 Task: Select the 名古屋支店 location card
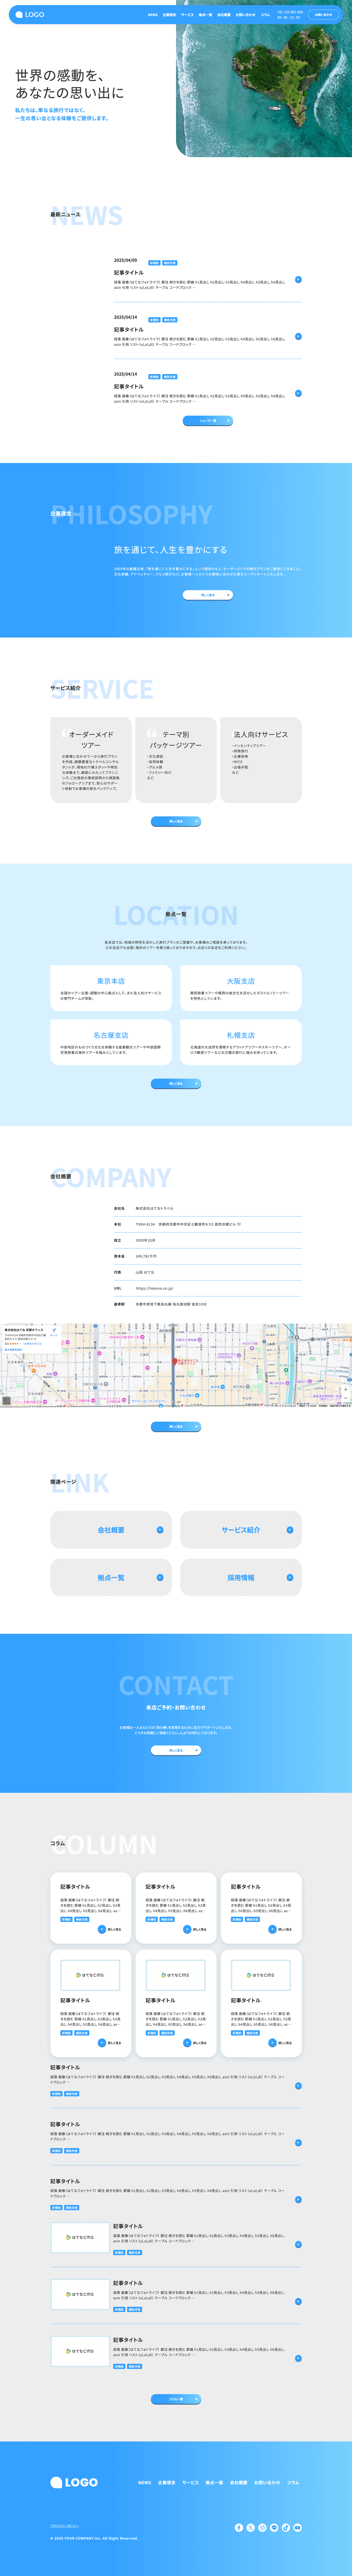point(111,1042)
